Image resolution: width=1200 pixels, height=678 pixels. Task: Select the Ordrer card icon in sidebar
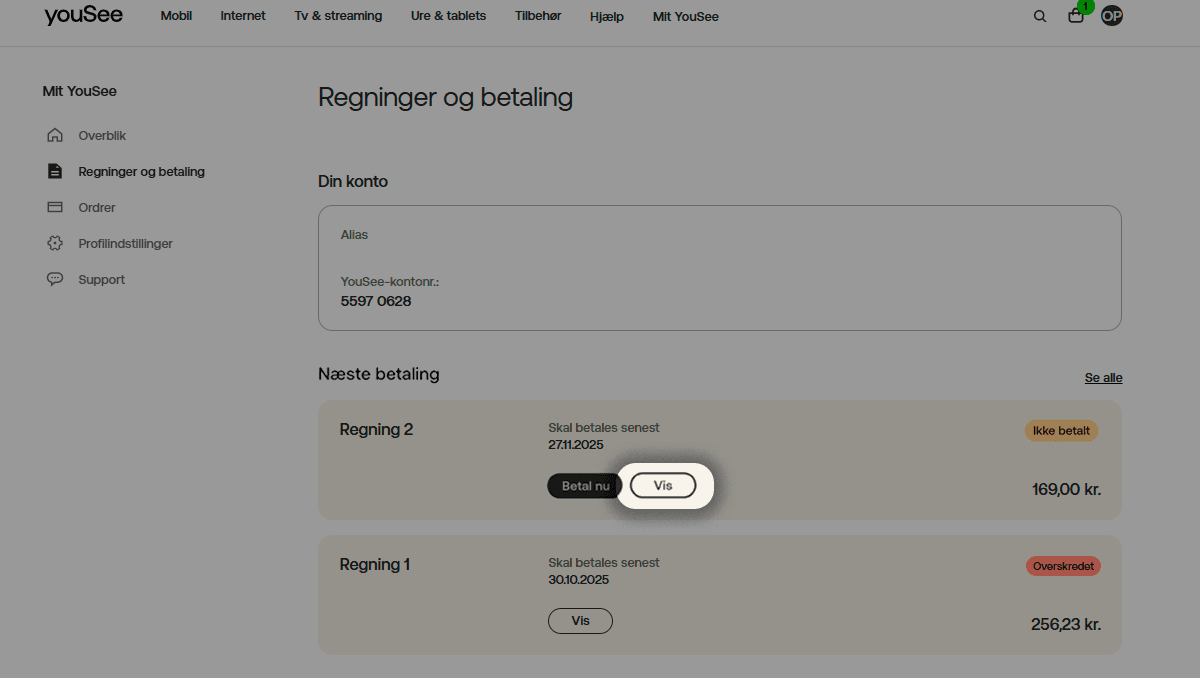(x=55, y=207)
